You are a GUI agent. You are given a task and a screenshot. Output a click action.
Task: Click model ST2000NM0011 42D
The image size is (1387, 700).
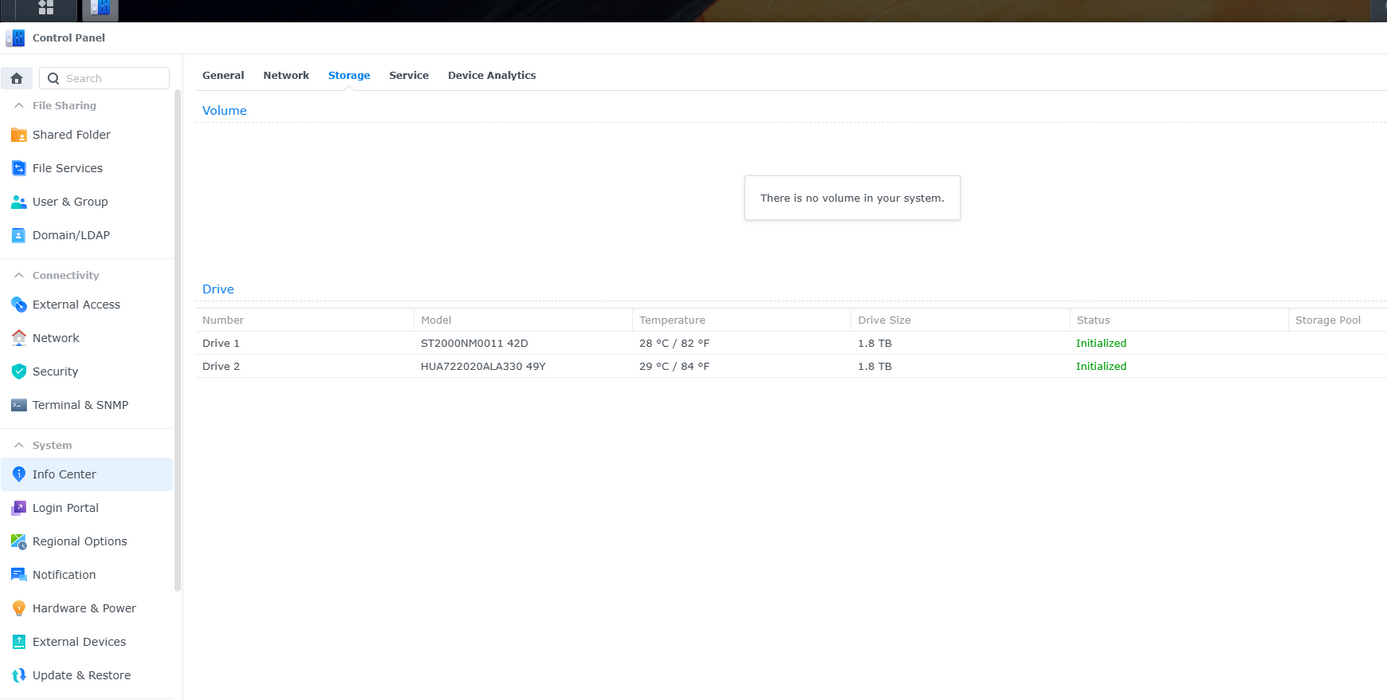474,343
